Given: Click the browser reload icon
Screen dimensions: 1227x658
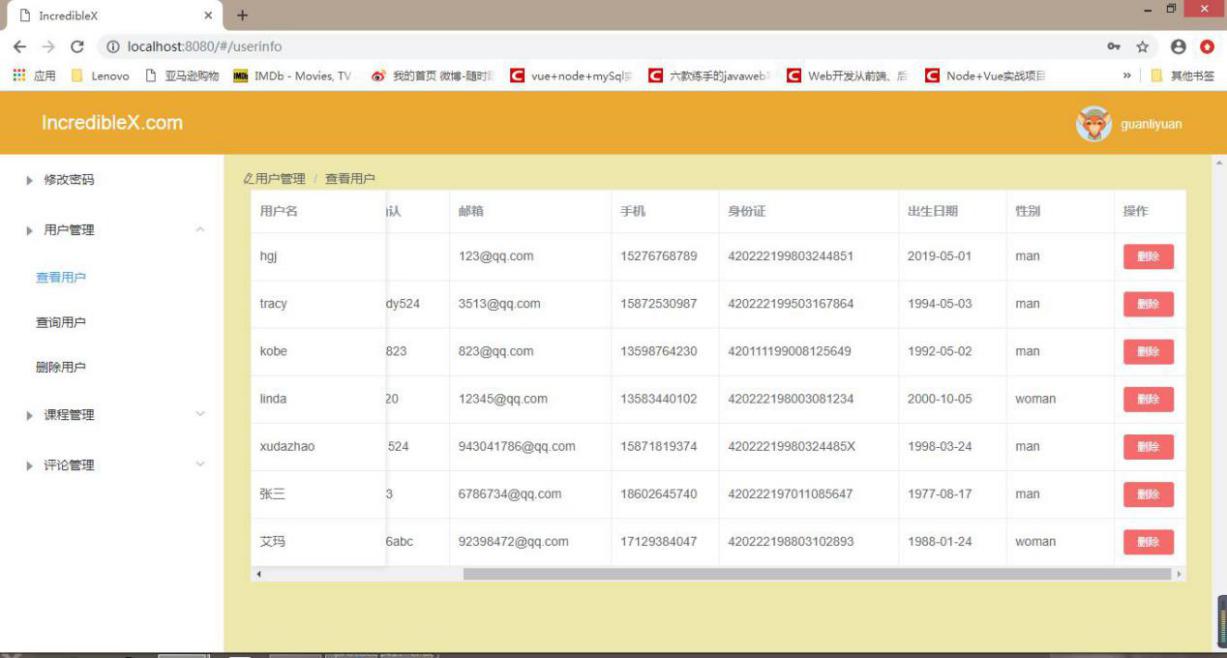Looking at the screenshot, I should (77, 47).
